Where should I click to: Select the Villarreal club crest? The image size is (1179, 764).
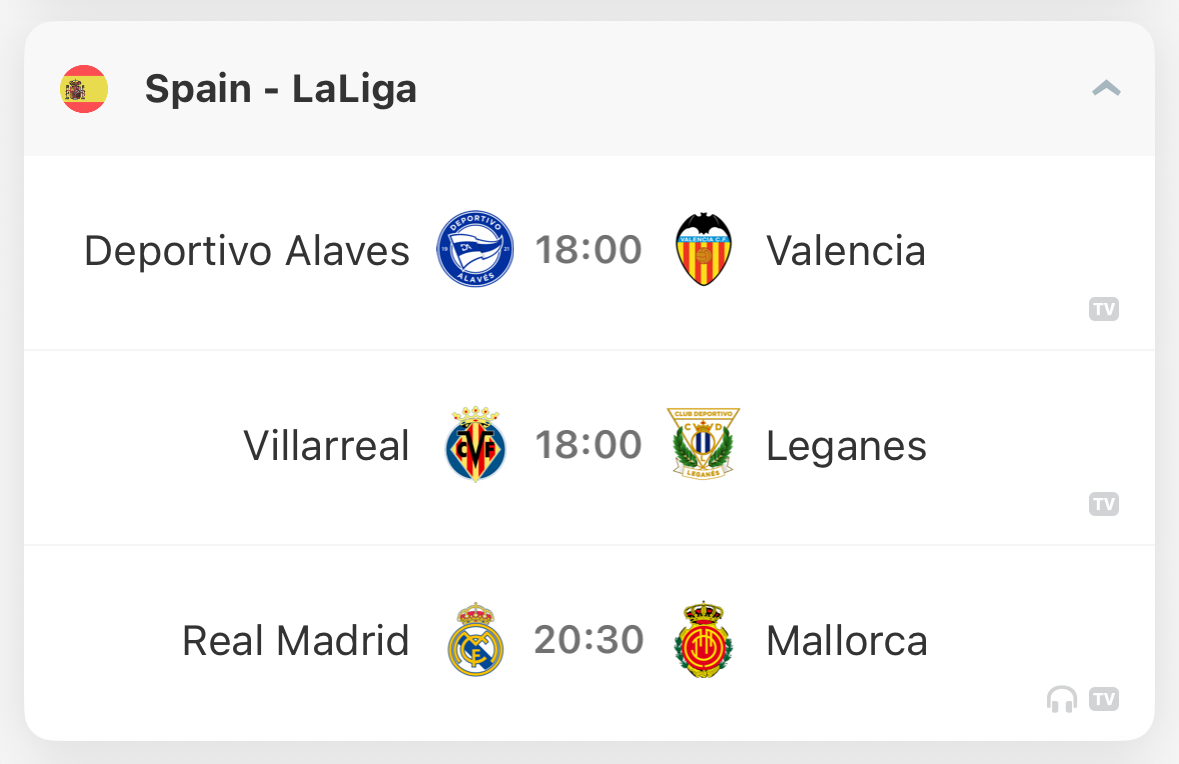point(475,444)
